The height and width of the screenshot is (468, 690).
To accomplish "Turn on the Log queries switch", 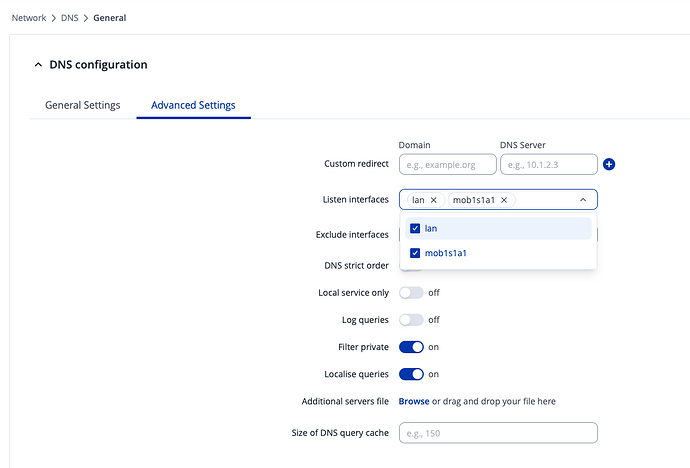I will click(x=411, y=320).
